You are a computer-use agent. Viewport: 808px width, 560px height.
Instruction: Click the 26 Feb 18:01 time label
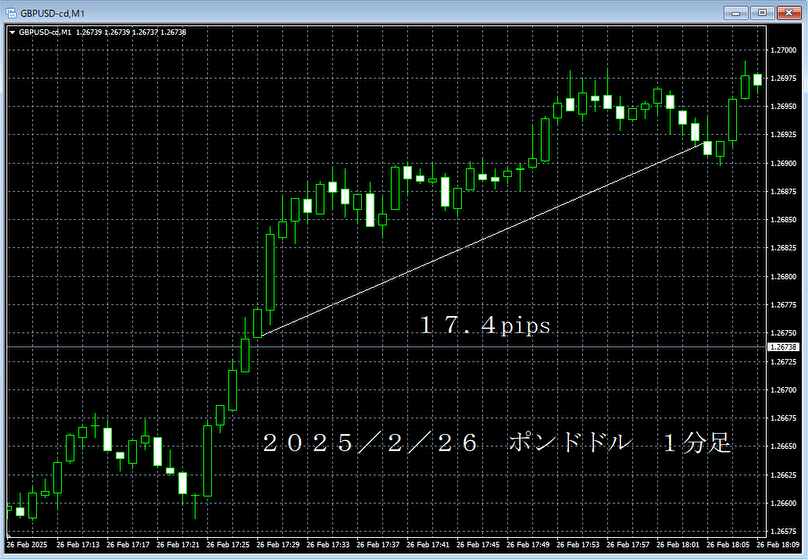point(678,545)
